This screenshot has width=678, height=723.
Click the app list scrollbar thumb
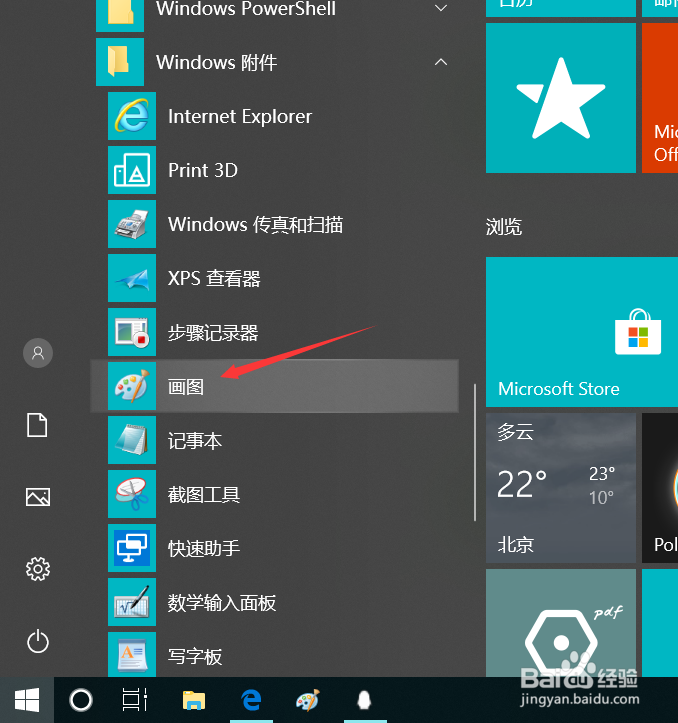click(475, 452)
